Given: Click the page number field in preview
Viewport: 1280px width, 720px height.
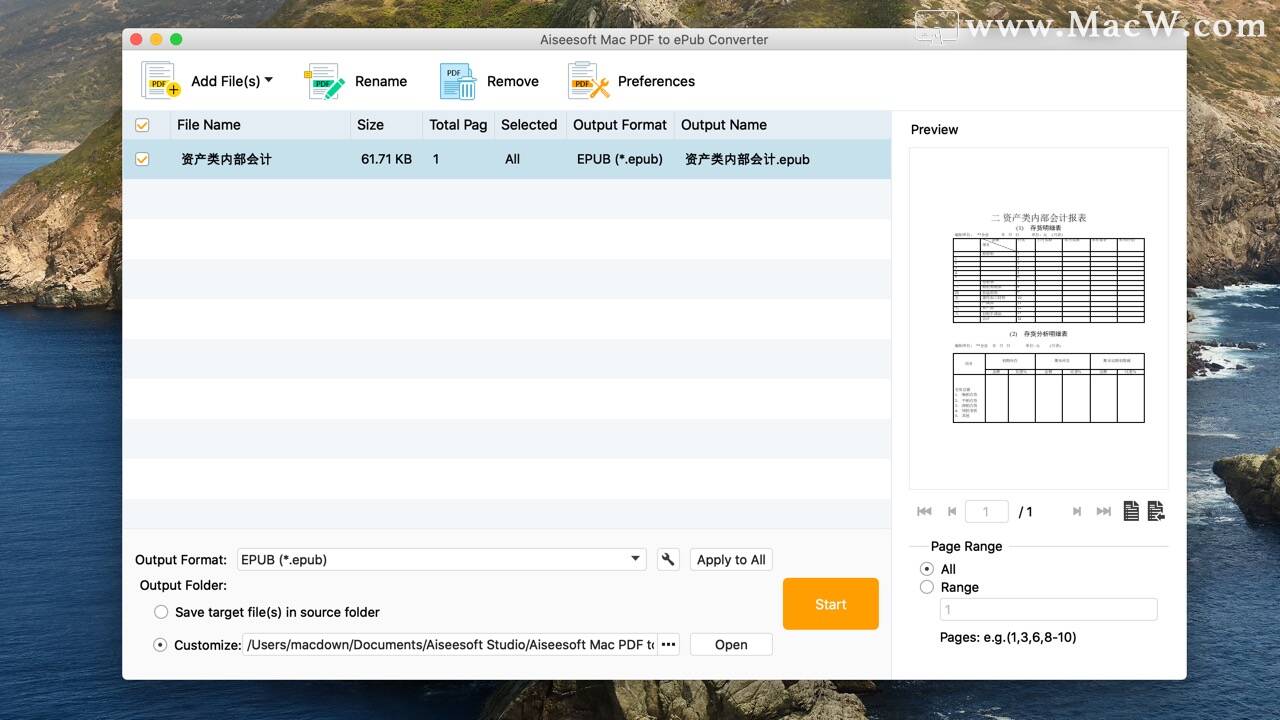Looking at the screenshot, I should 986,512.
